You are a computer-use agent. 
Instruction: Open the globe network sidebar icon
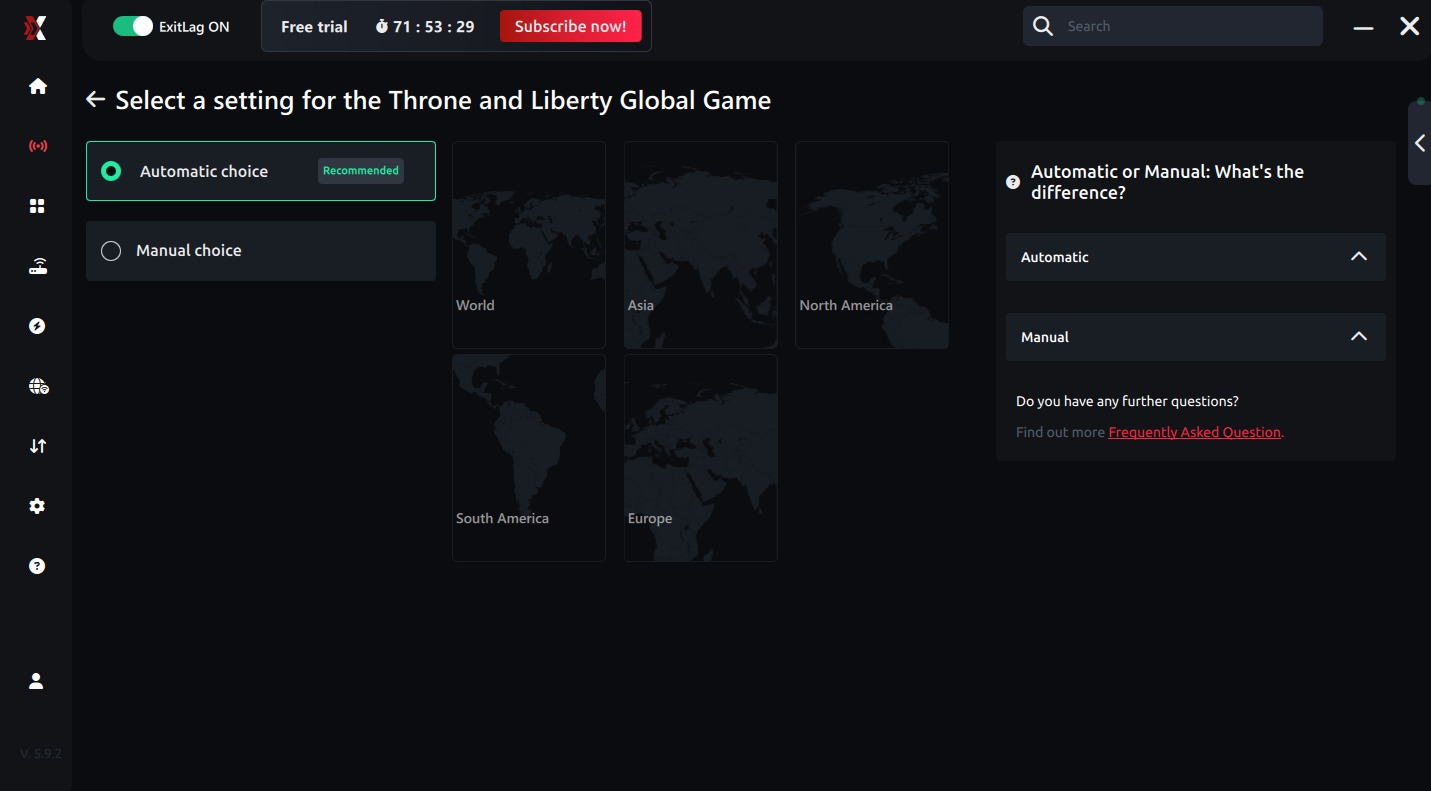point(38,386)
